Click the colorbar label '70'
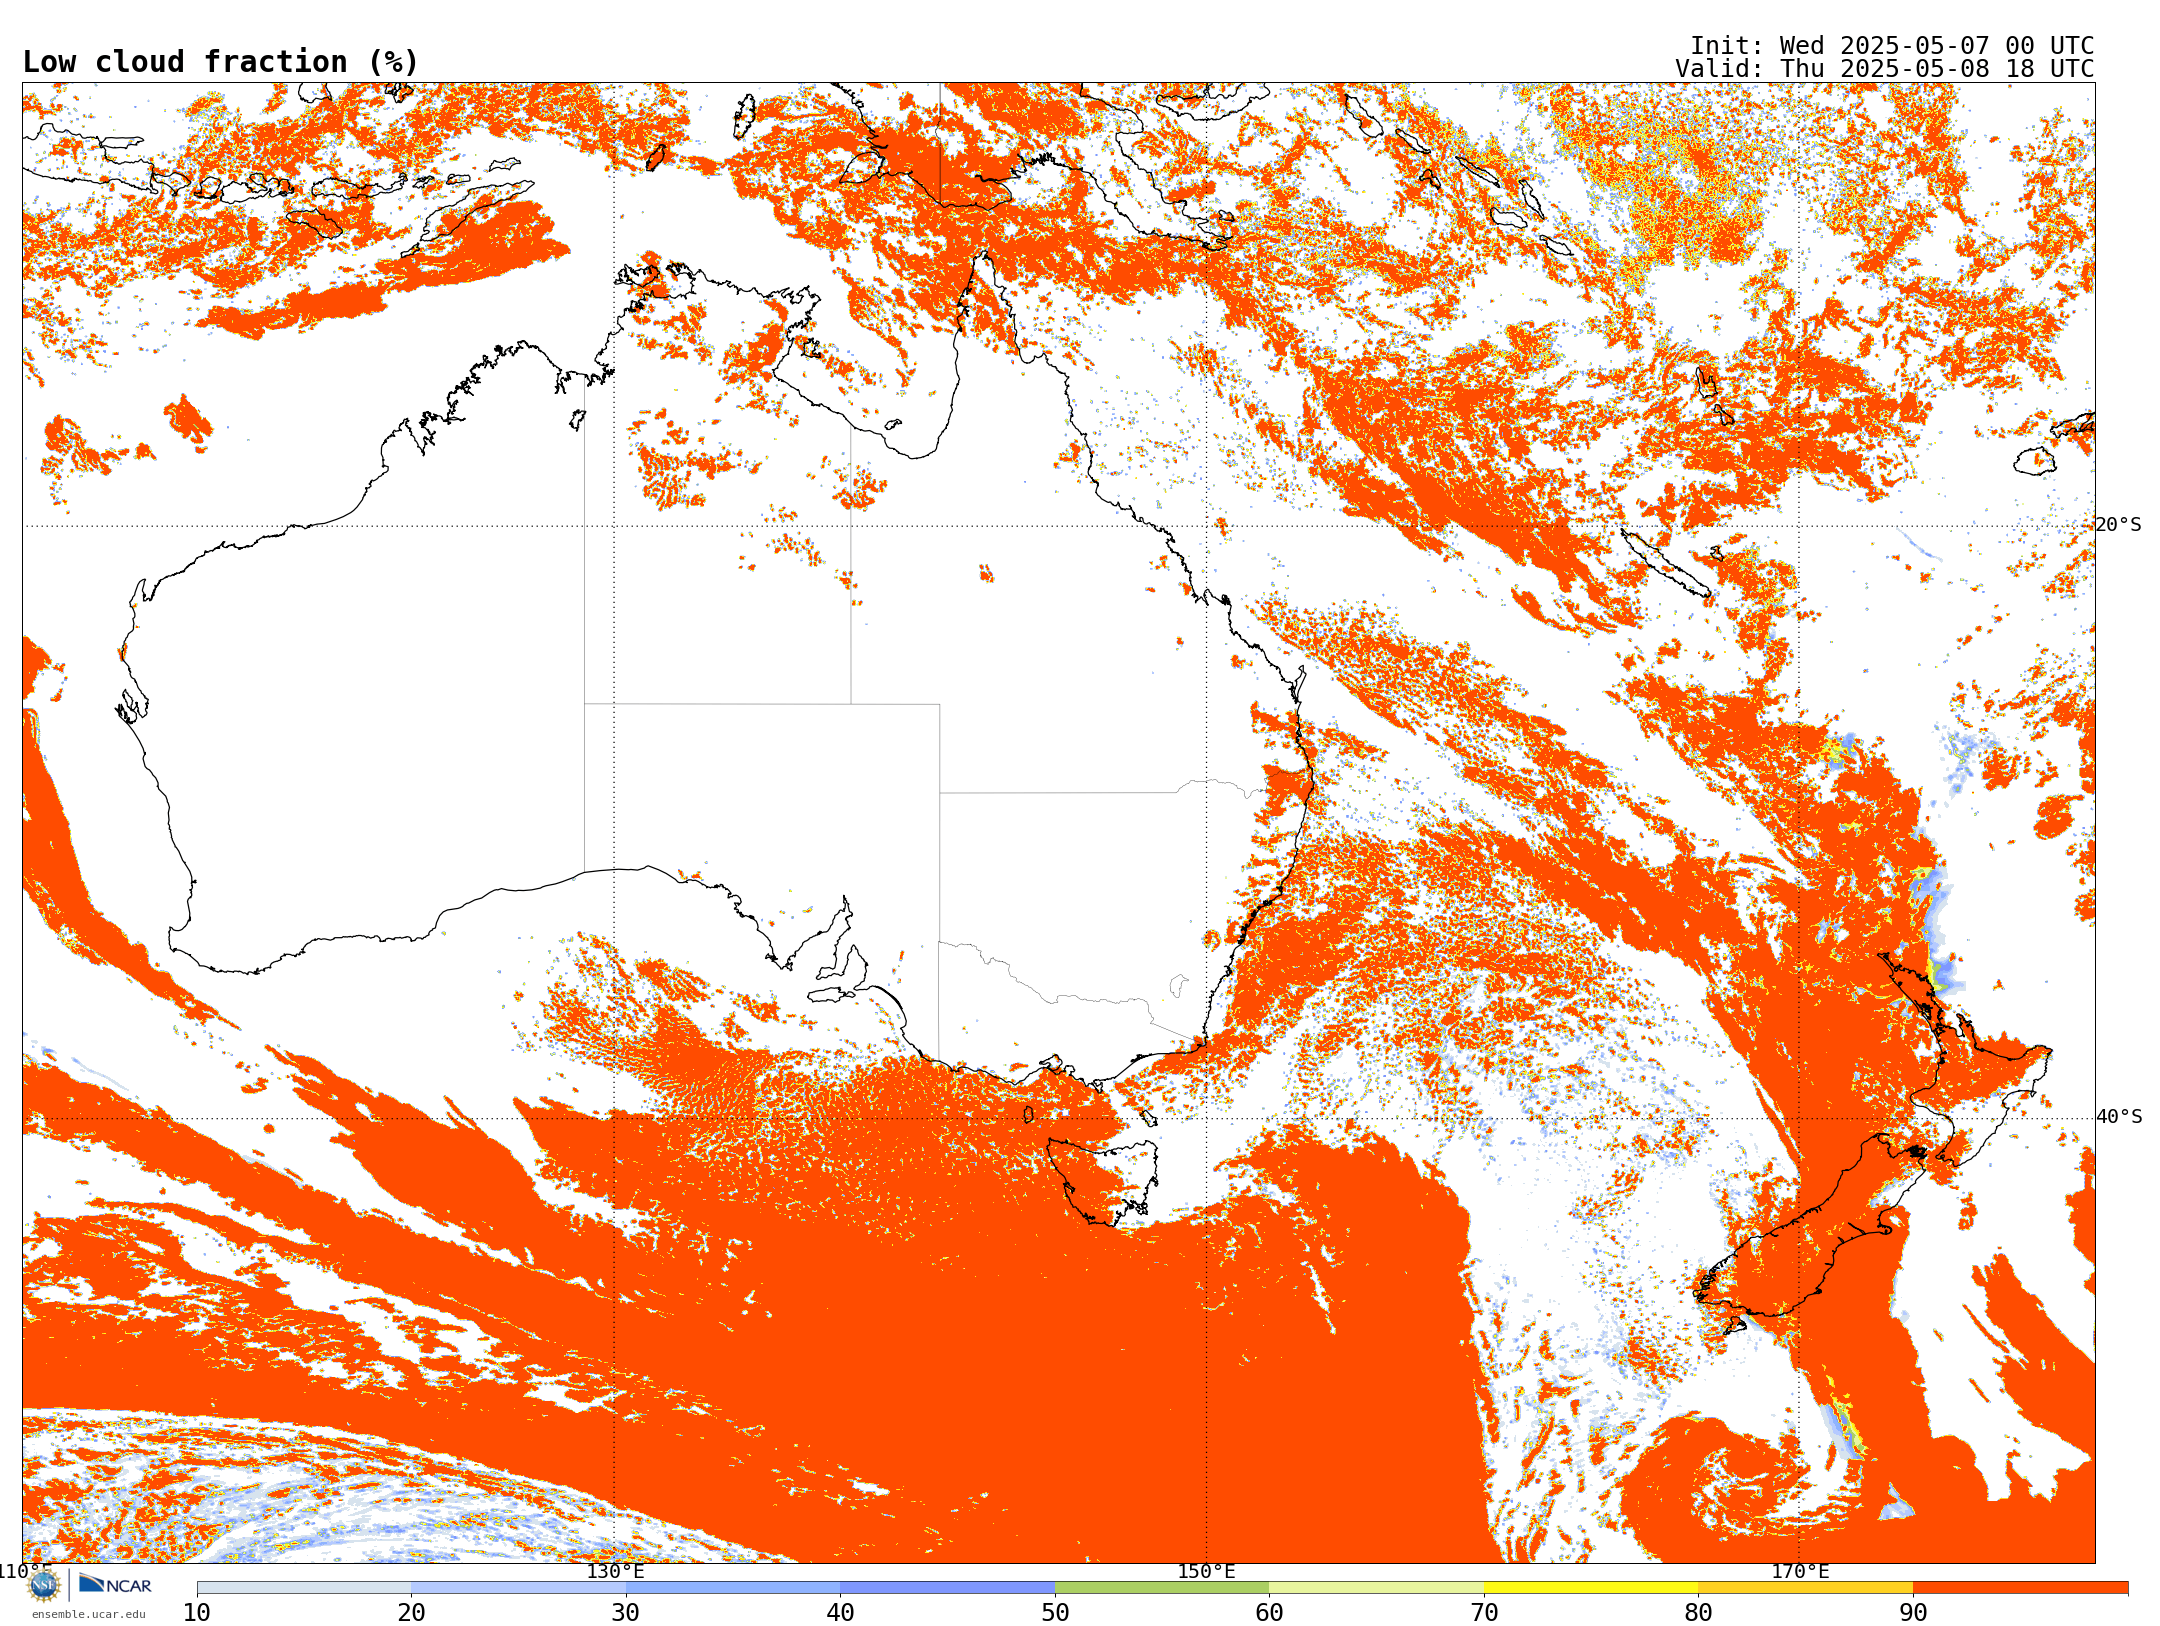Image resolution: width=2160 pixels, height=1626 pixels. pos(1484,1613)
